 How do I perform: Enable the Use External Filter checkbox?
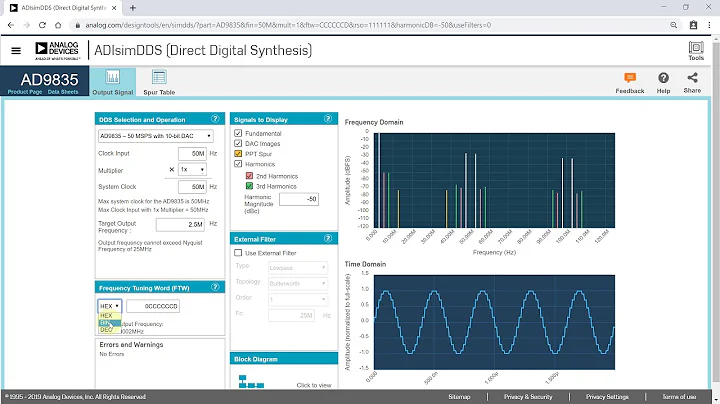[x=238, y=252]
